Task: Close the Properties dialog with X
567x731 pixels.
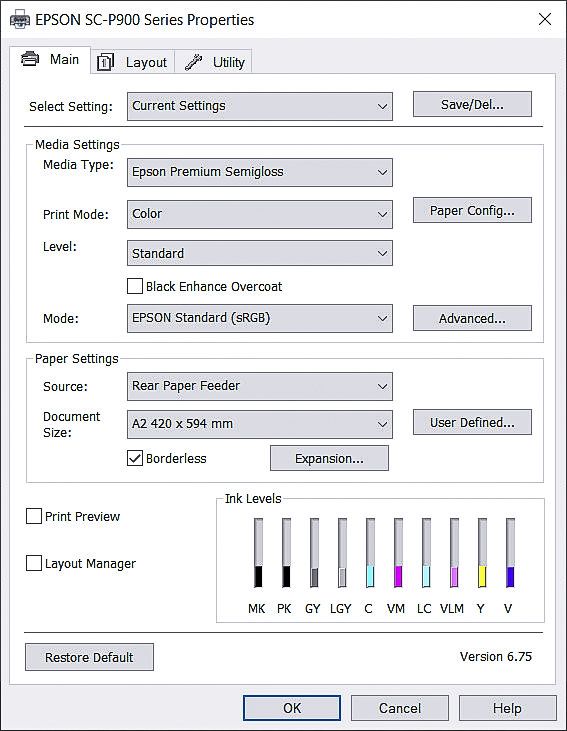Action: click(545, 19)
